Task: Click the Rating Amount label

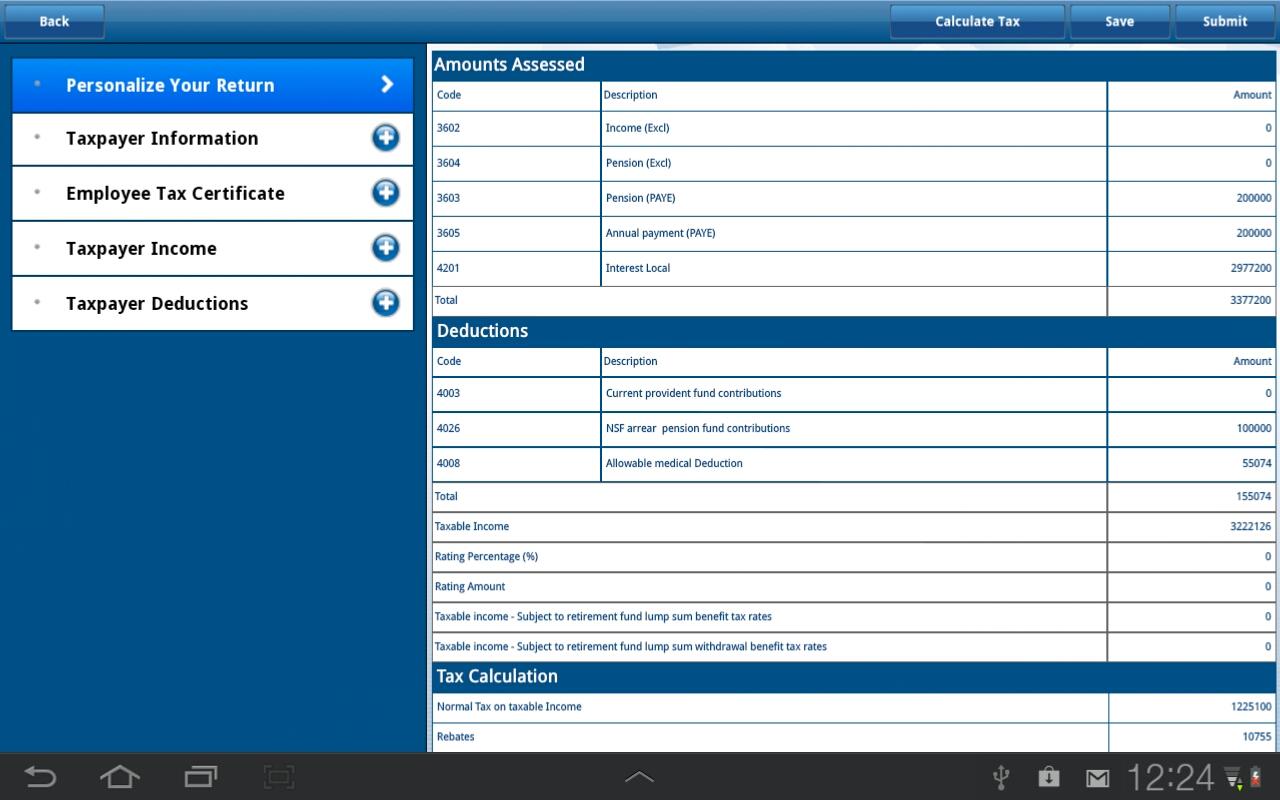Action: [x=470, y=586]
